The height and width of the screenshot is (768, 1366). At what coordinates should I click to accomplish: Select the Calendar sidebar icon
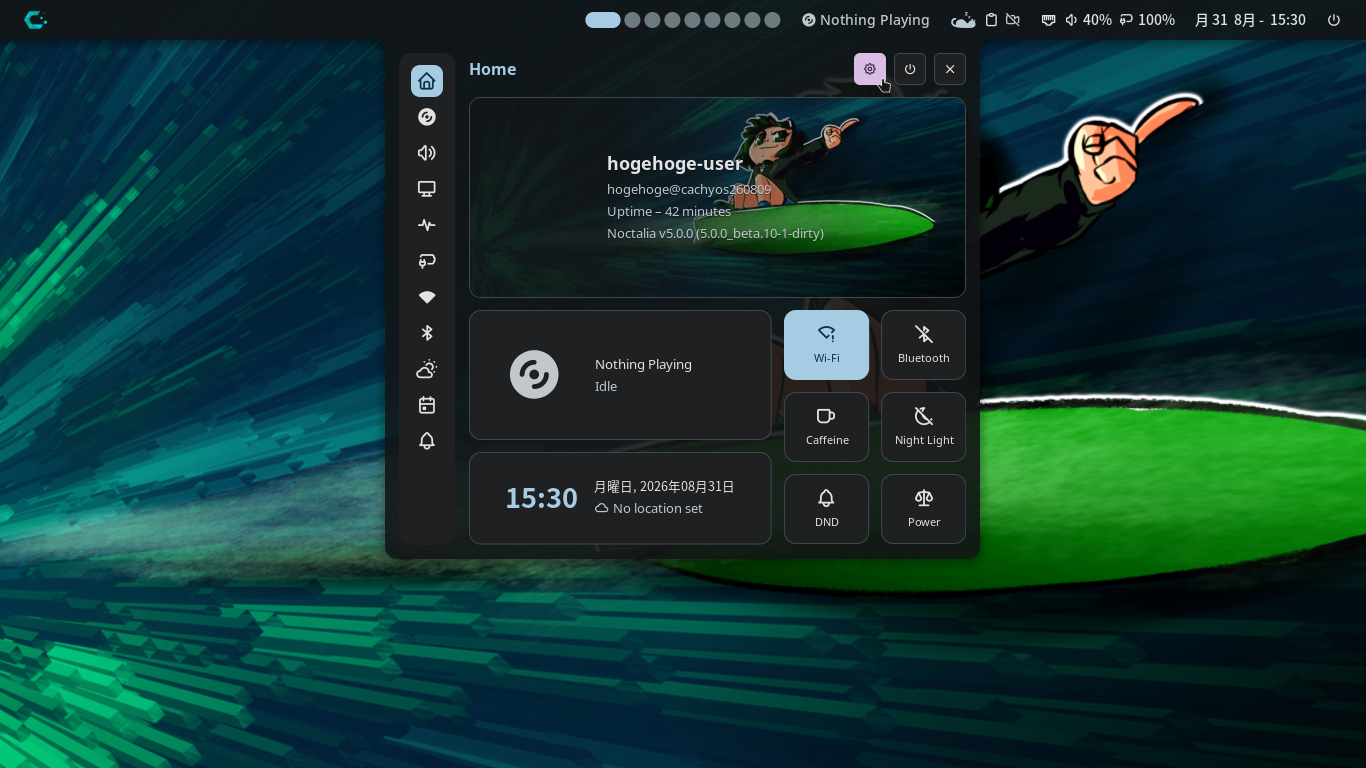(x=427, y=405)
